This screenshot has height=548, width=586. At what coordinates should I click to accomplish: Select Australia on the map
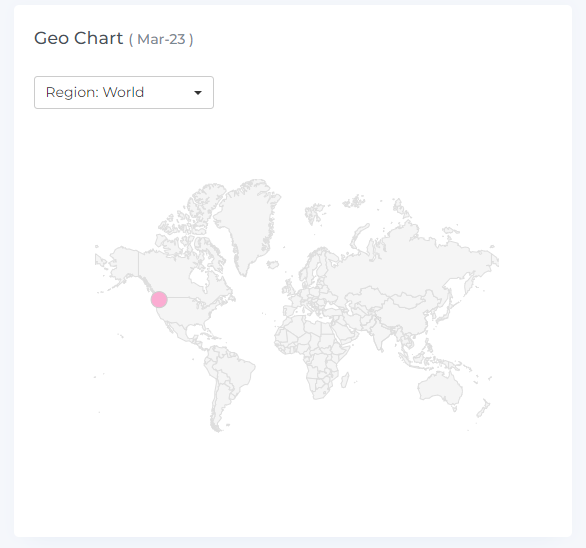(440, 390)
